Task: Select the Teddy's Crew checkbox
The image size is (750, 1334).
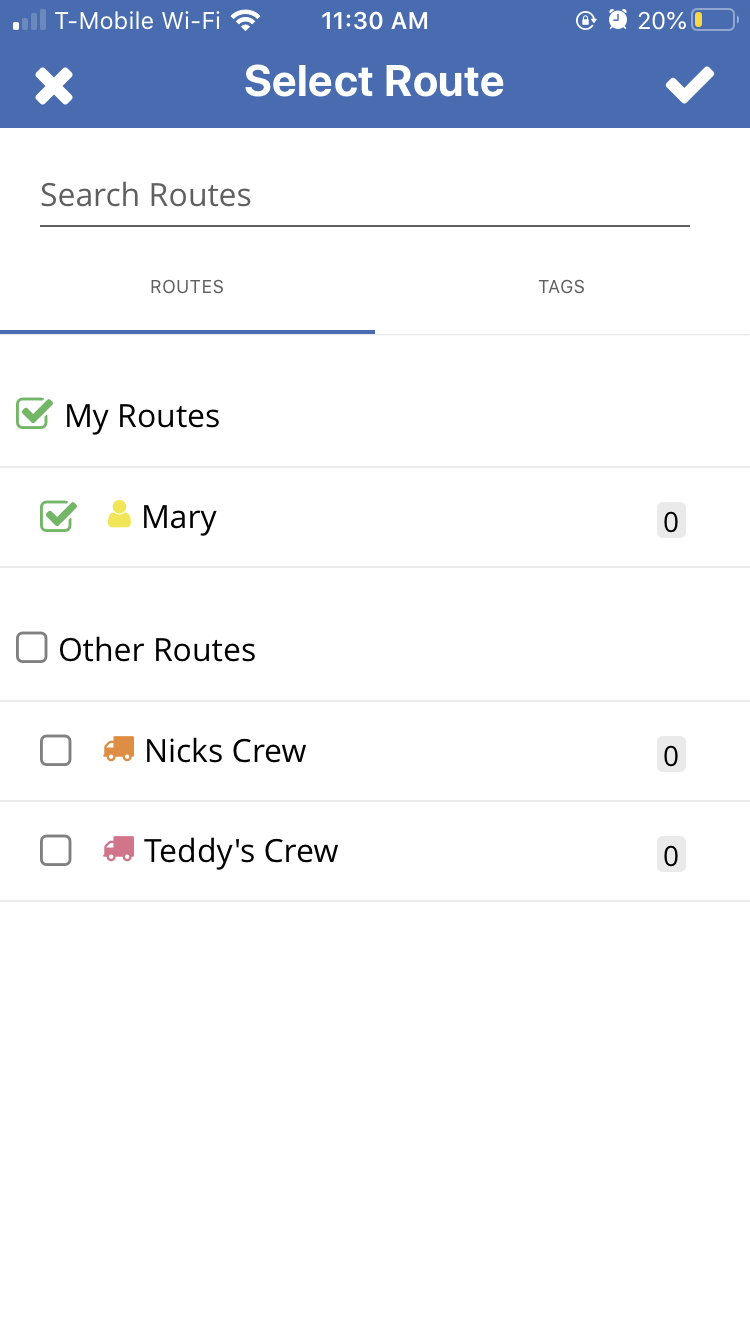Action: point(56,850)
